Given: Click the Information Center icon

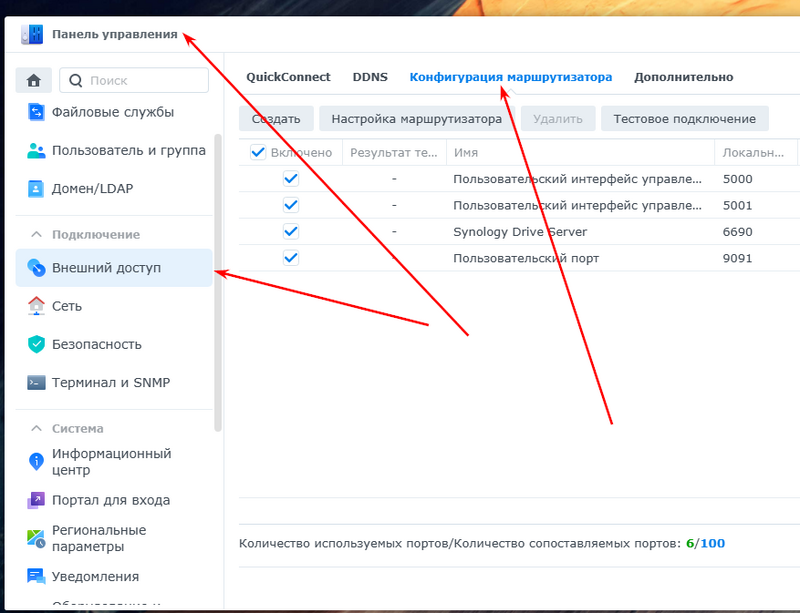Looking at the screenshot, I should click(x=37, y=461).
